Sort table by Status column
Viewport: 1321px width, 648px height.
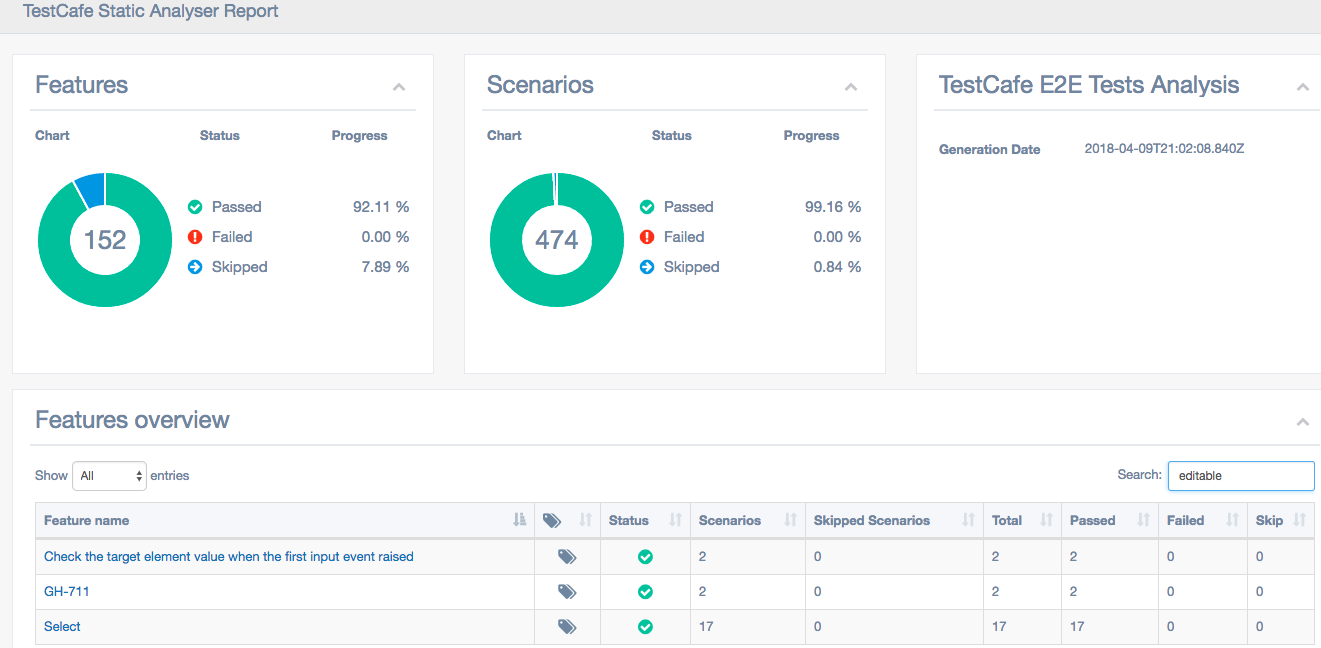(x=645, y=520)
